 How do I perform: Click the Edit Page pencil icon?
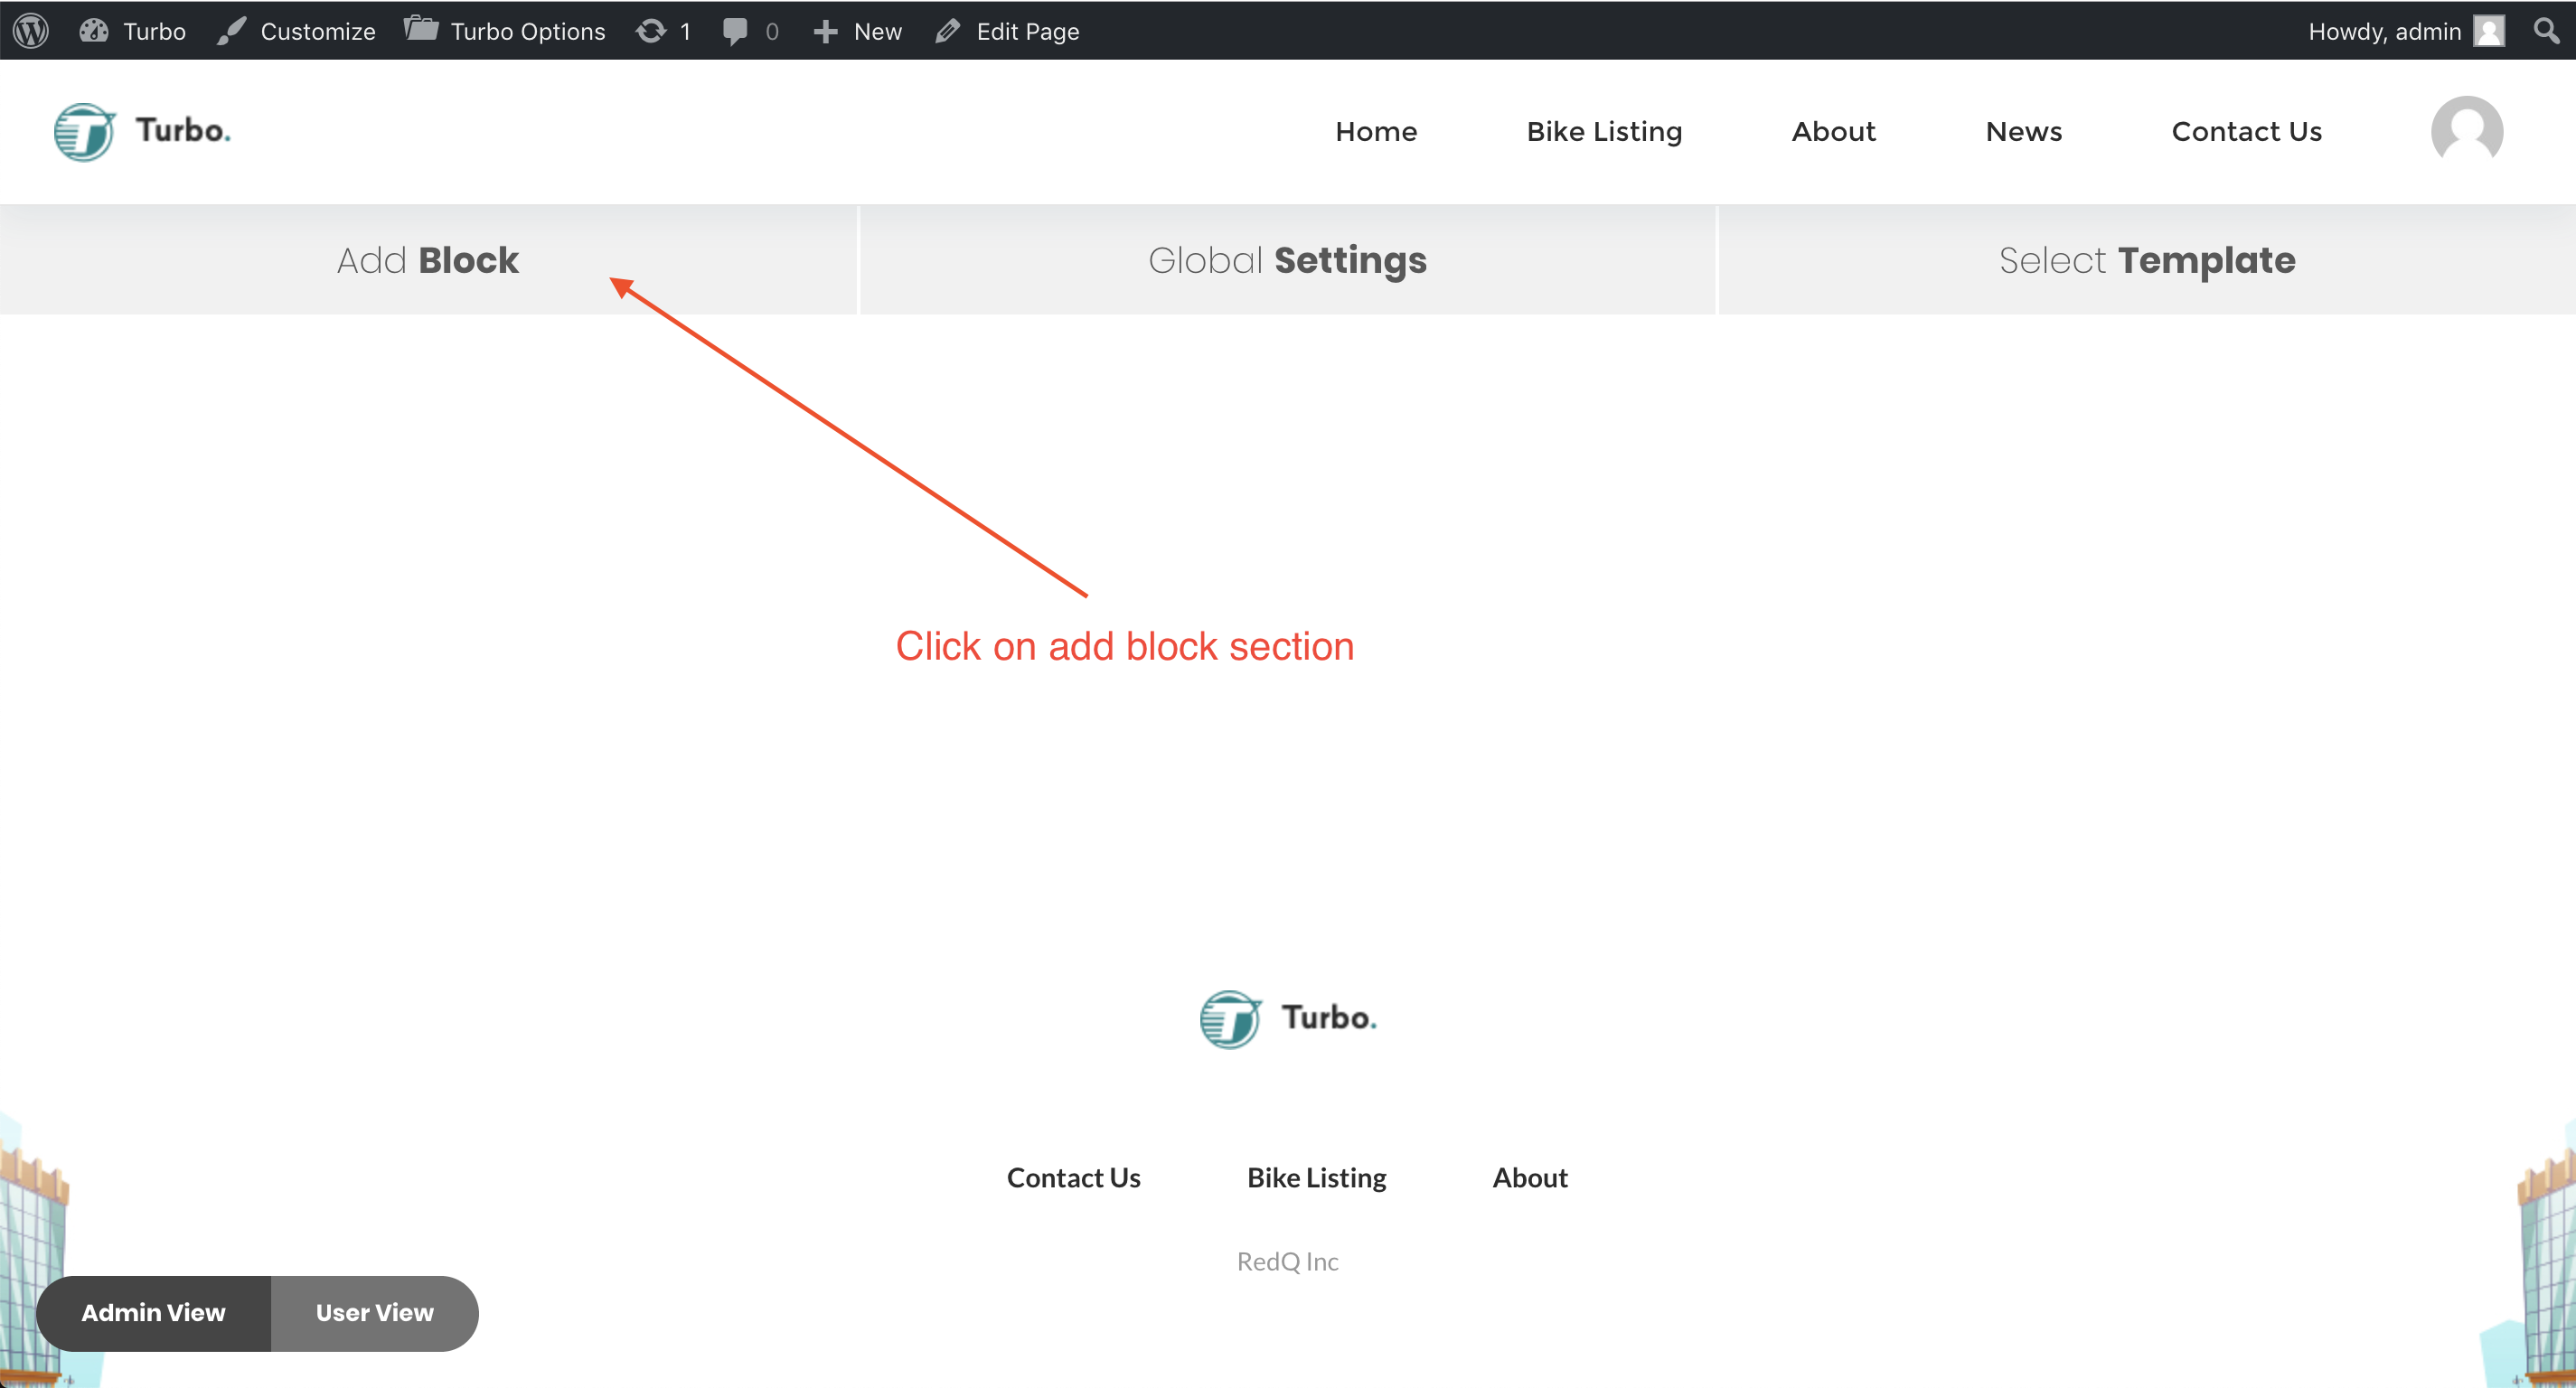[948, 31]
